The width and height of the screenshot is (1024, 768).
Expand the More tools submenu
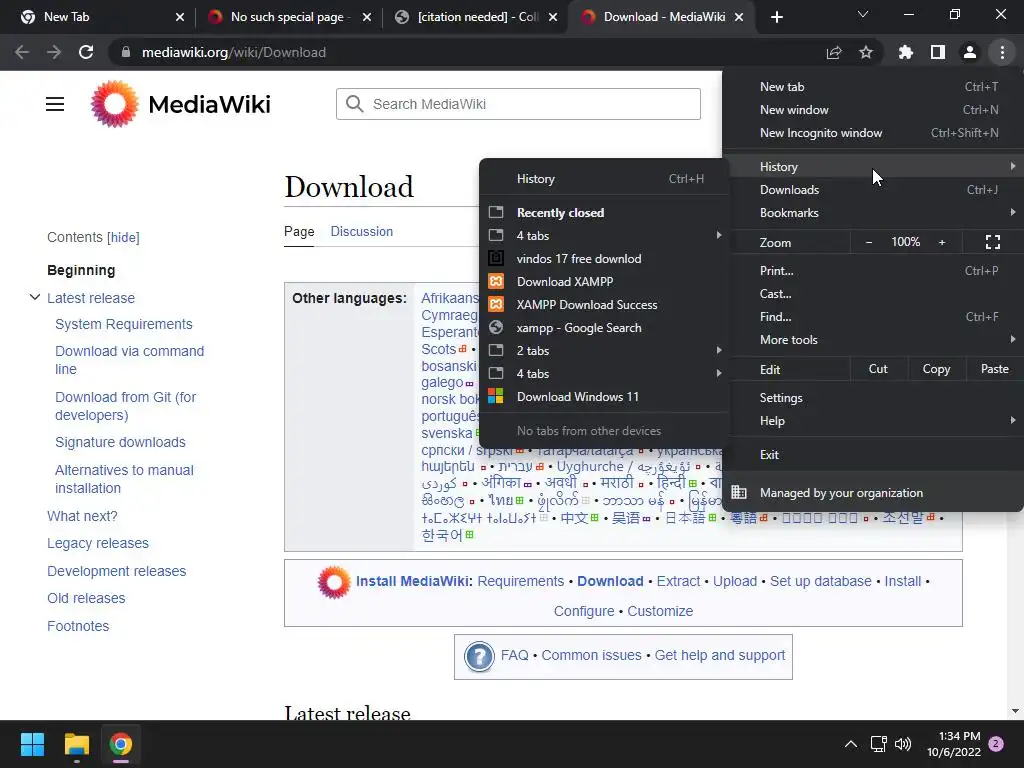coord(873,340)
